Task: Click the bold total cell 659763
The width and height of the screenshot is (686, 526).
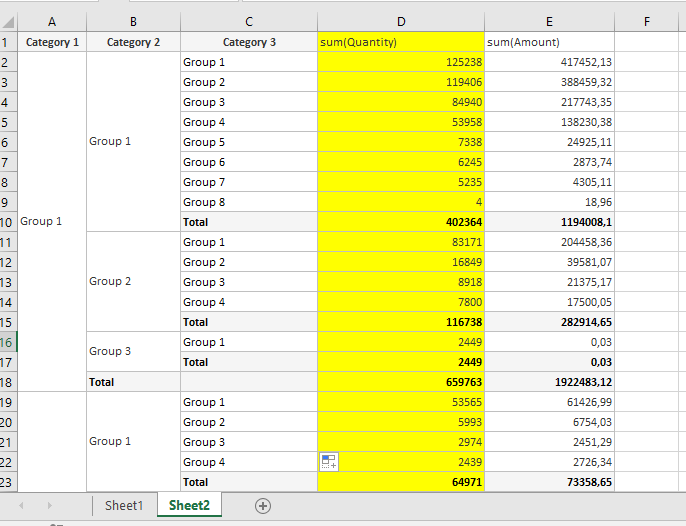Action: [x=400, y=382]
